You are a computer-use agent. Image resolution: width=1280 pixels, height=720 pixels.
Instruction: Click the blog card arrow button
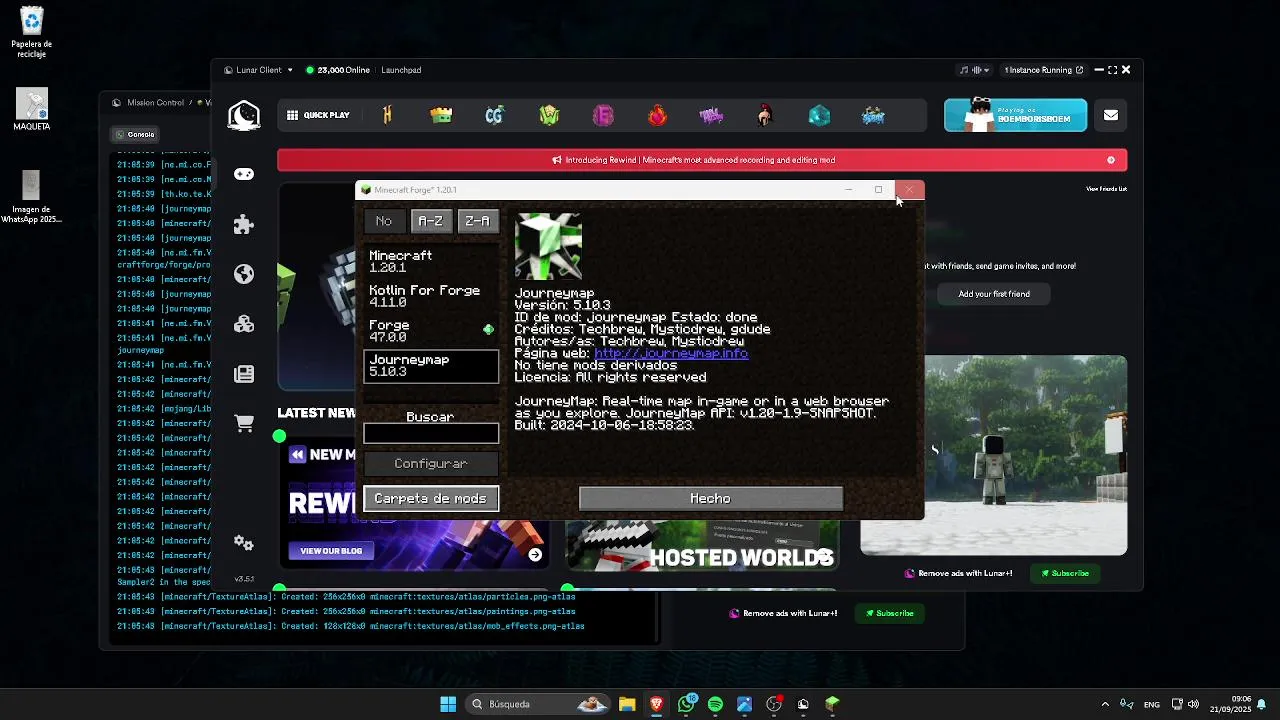[x=535, y=555]
